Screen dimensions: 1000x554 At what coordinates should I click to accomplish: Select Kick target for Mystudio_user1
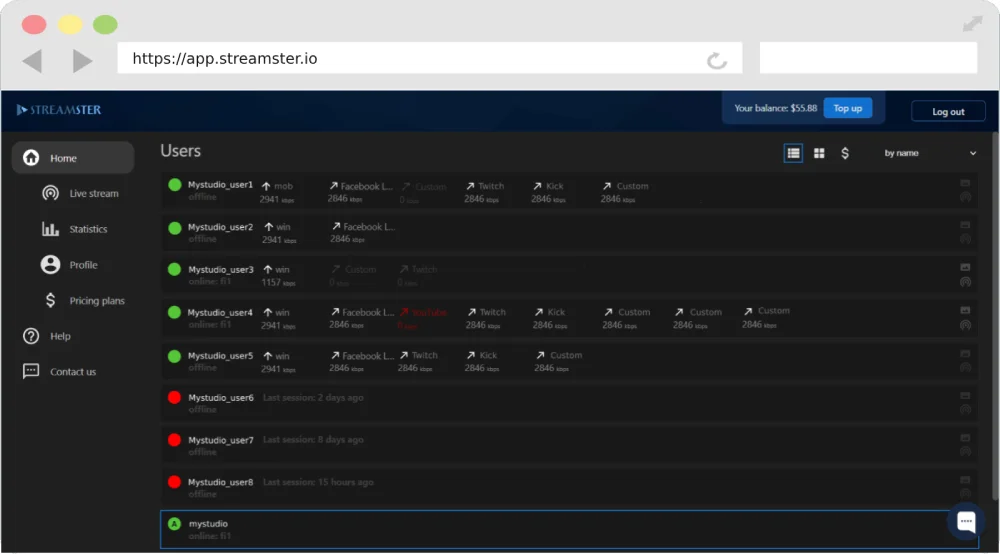[548, 192]
